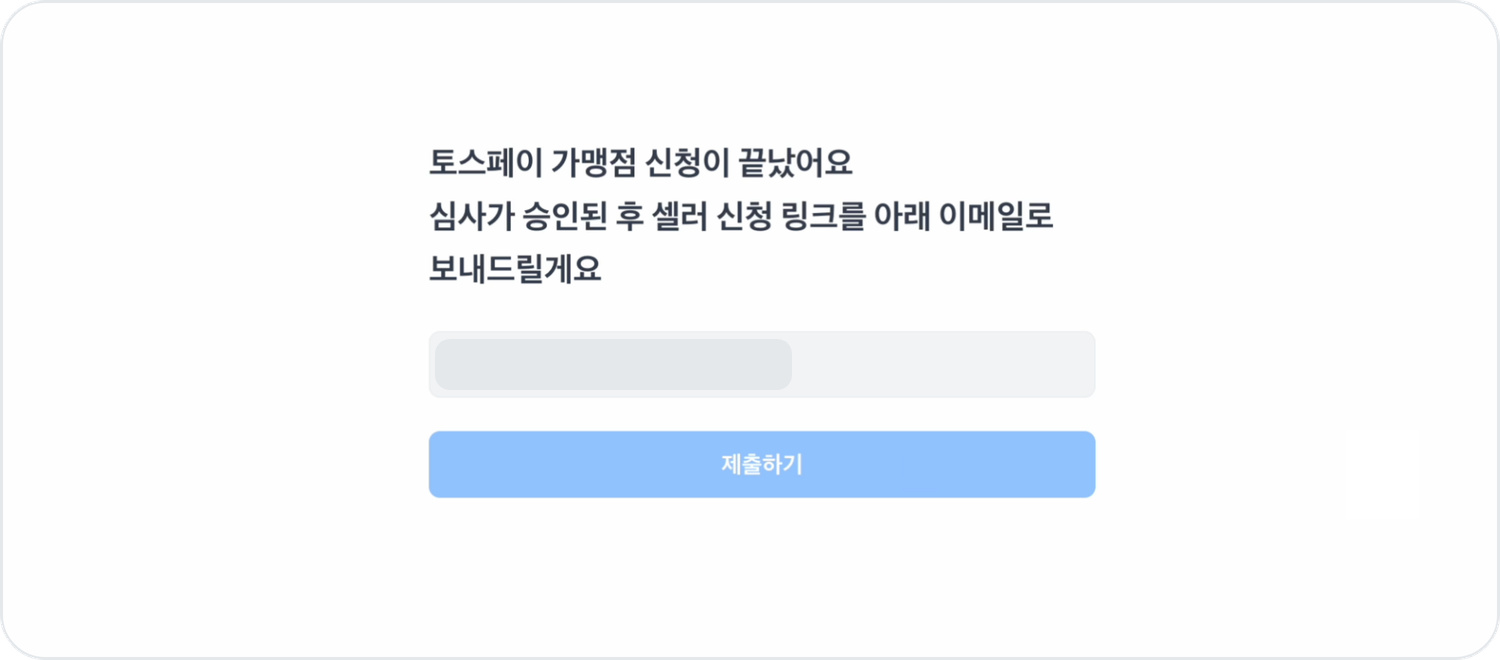This screenshot has height=660, width=1500.
Task: Click the gray placeholder block inside email field
Action: [613, 364]
